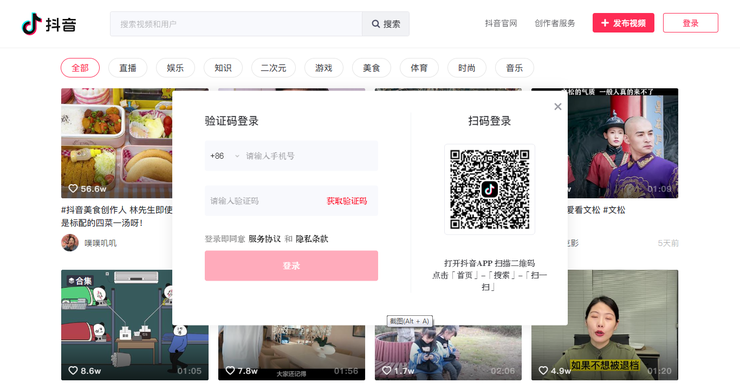Open the video thumbnail with woman in green

click(605, 325)
